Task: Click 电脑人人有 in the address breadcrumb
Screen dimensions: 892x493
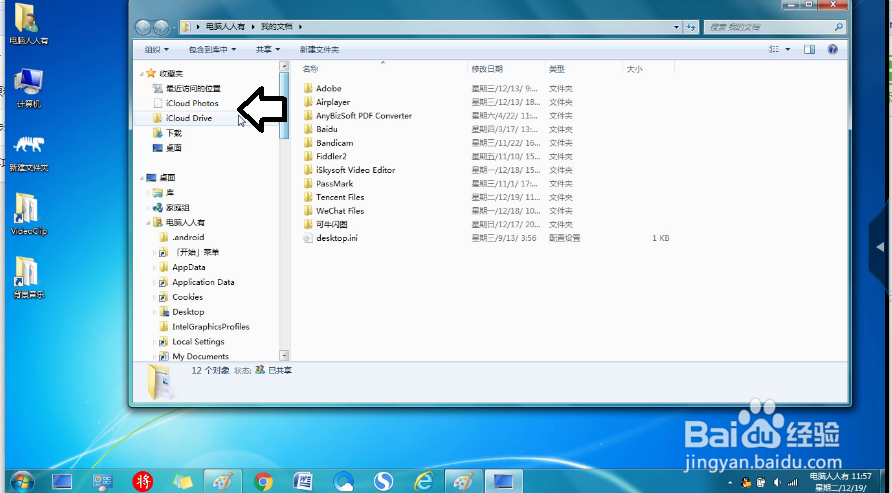Action: 225,27
